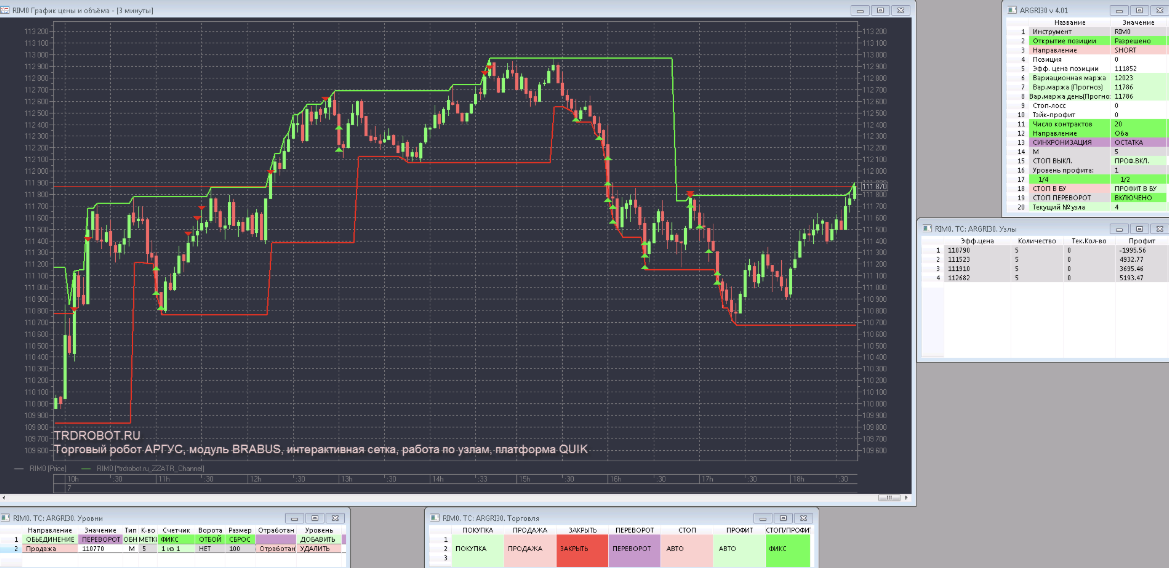Viewport: 1169px width, 568px height.
Task: Close the Узлы window
Action: click(x=1159, y=228)
